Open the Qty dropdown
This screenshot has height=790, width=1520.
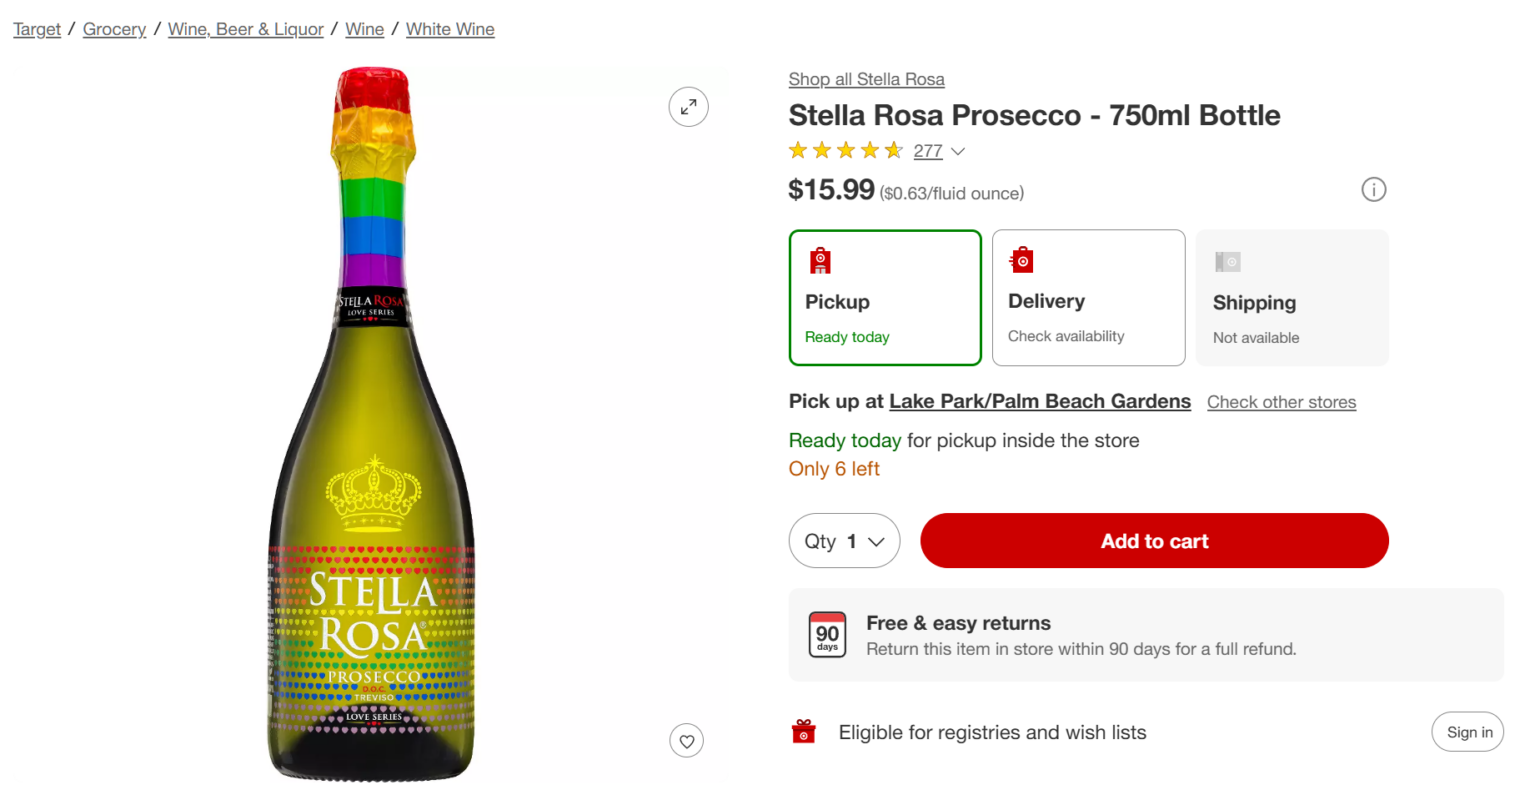click(844, 541)
